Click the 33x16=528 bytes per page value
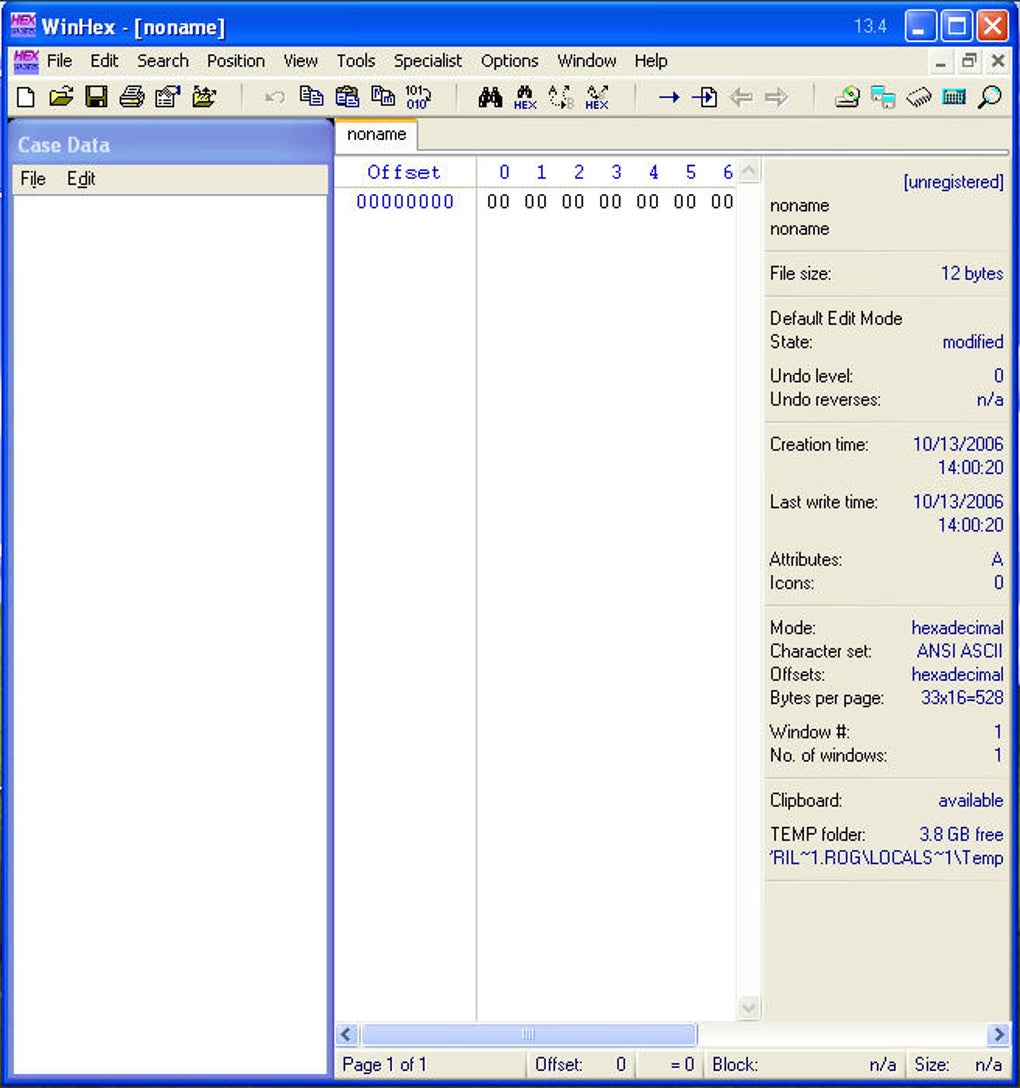The height and width of the screenshot is (1088, 1020). (962, 698)
